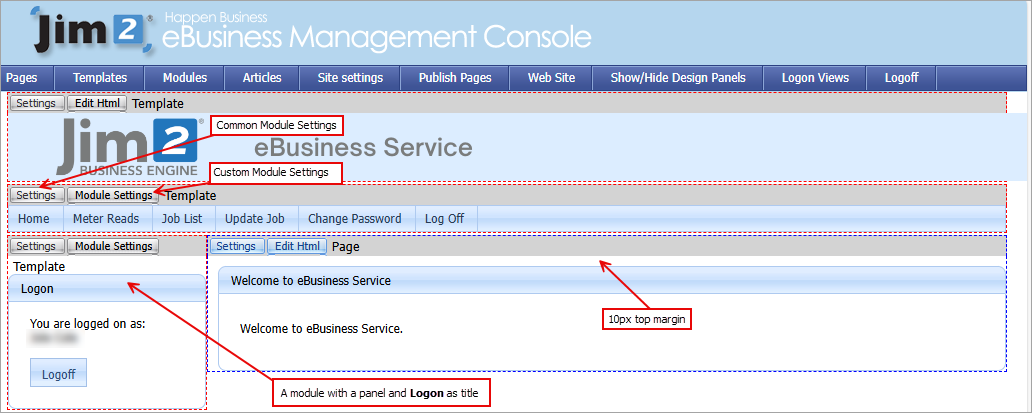Click the Happen Business header text
Screen dimensions: 1032x413
tap(216, 16)
